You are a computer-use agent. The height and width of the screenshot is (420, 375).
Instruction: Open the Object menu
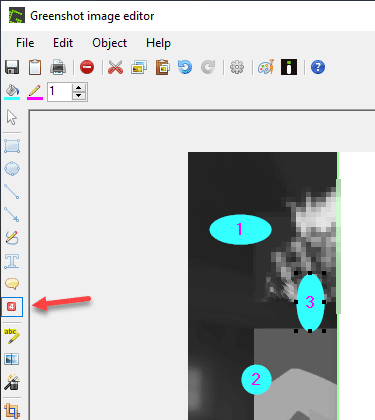[110, 43]
